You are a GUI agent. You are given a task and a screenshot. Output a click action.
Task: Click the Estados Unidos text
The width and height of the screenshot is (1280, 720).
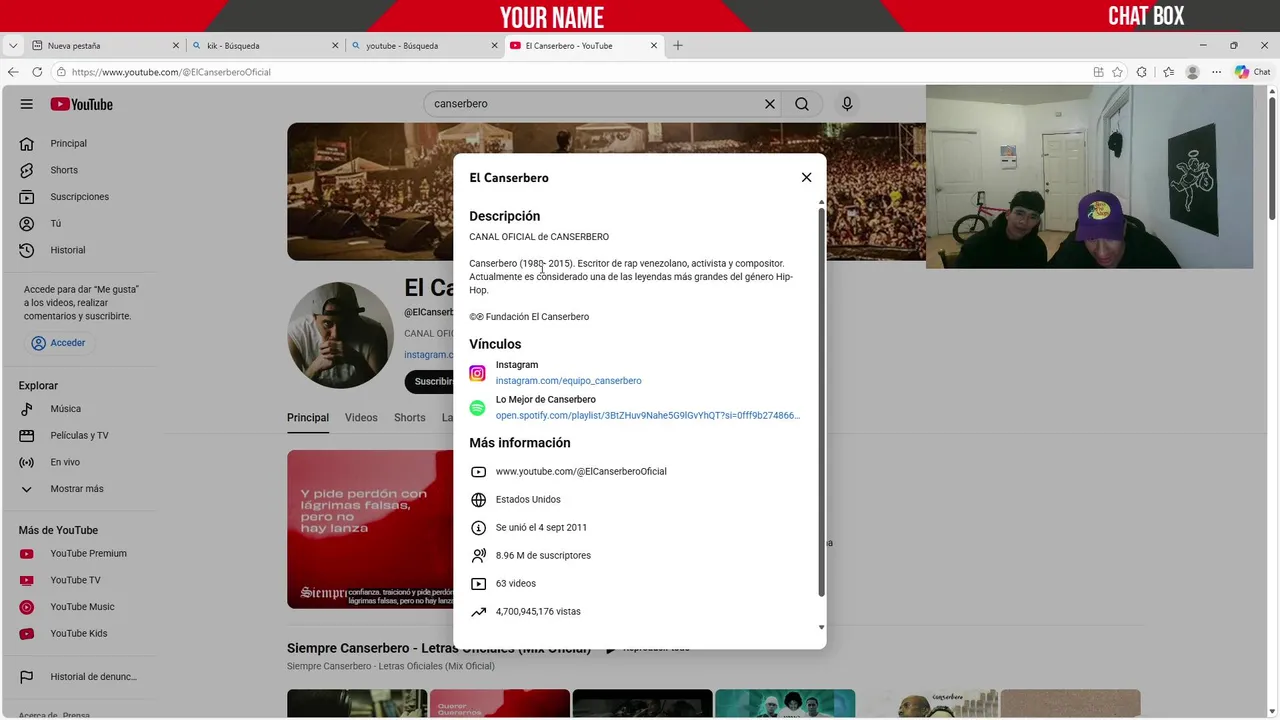528,499
